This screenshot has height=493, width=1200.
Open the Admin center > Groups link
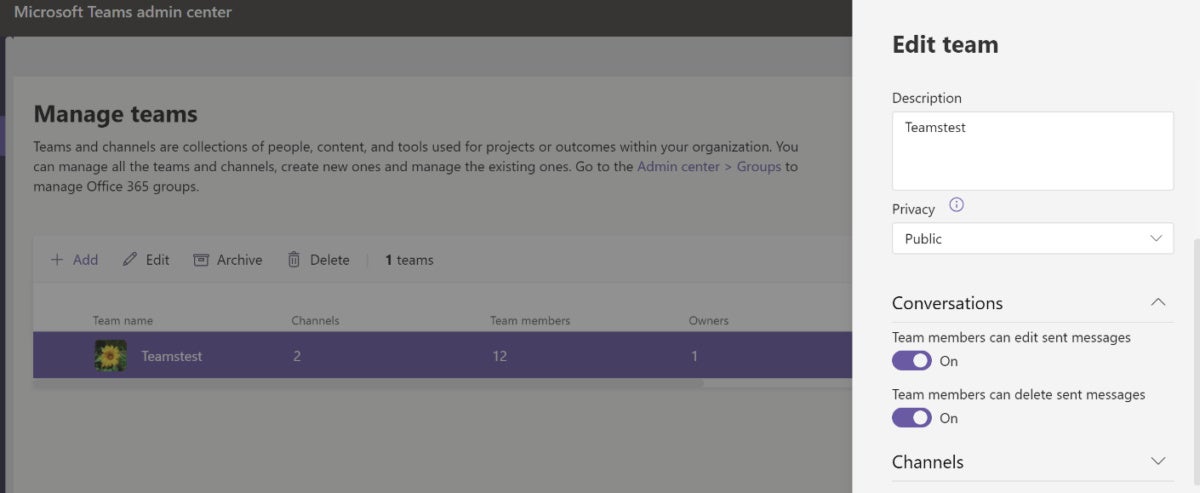click(709, 166)
